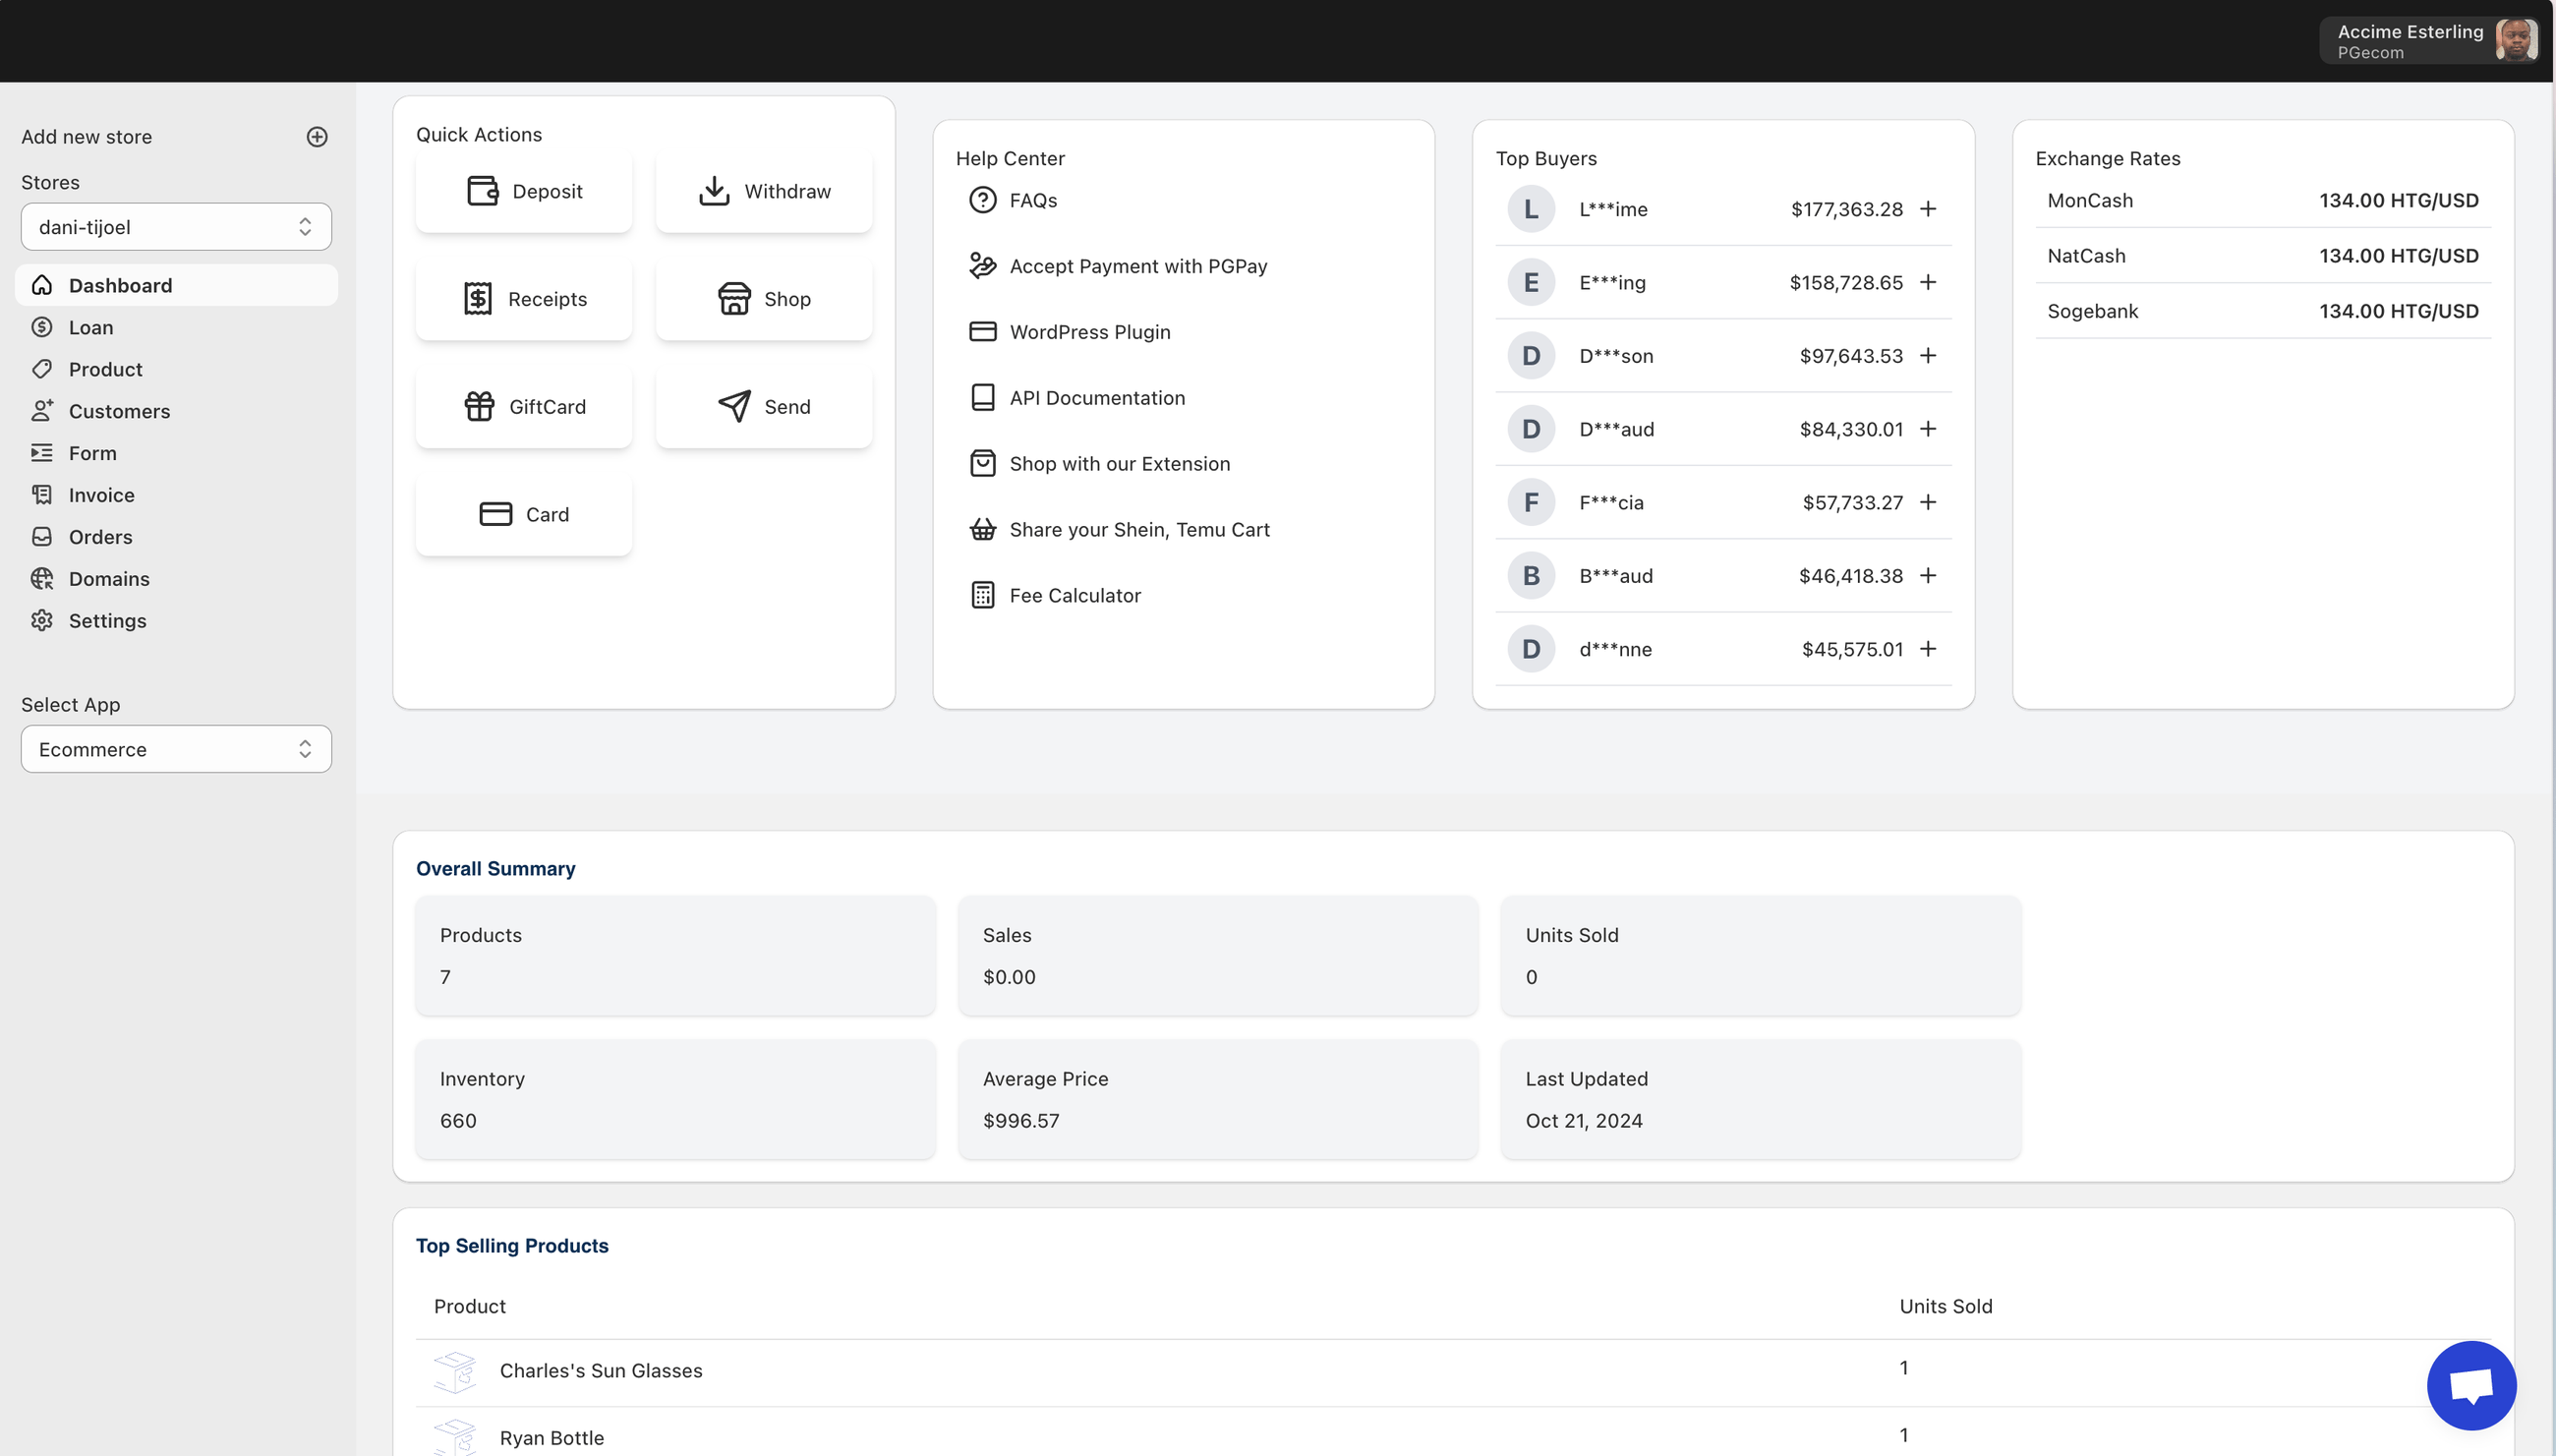
Task: Click the Card quick action
Action: coord(524,514)
